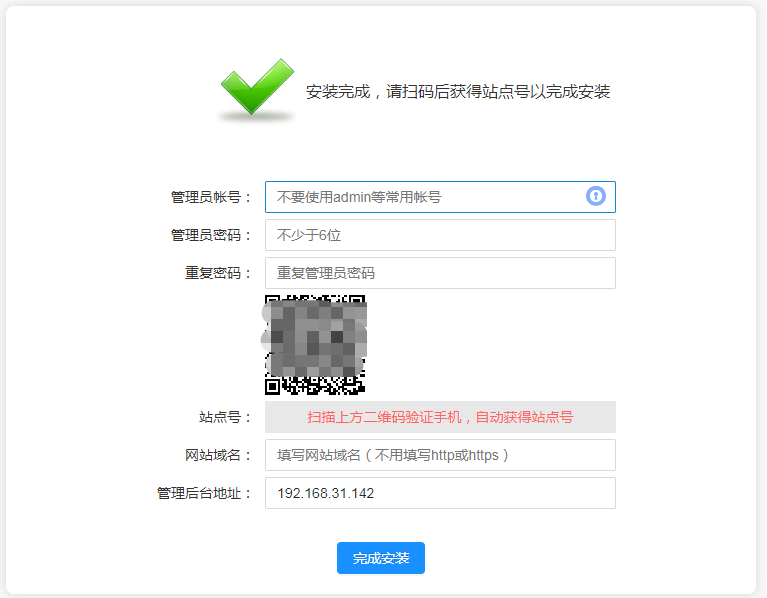This screenshot has height=598, width=767.
Task: Click the pixelated QR code image
Action: click(316, 345)
